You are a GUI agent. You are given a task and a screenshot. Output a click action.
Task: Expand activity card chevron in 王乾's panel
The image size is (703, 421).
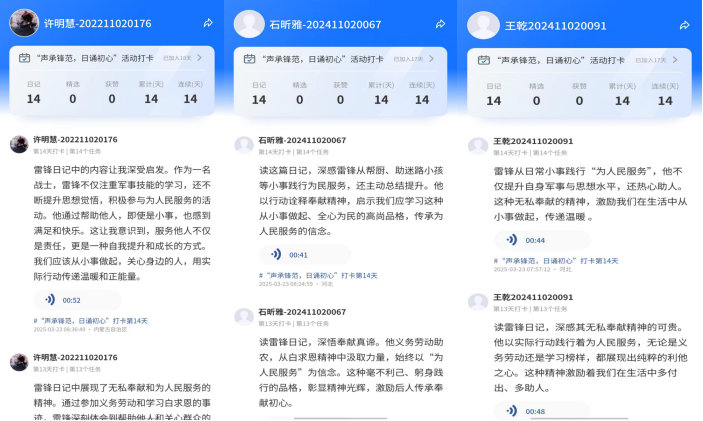(x=678, y=59)
